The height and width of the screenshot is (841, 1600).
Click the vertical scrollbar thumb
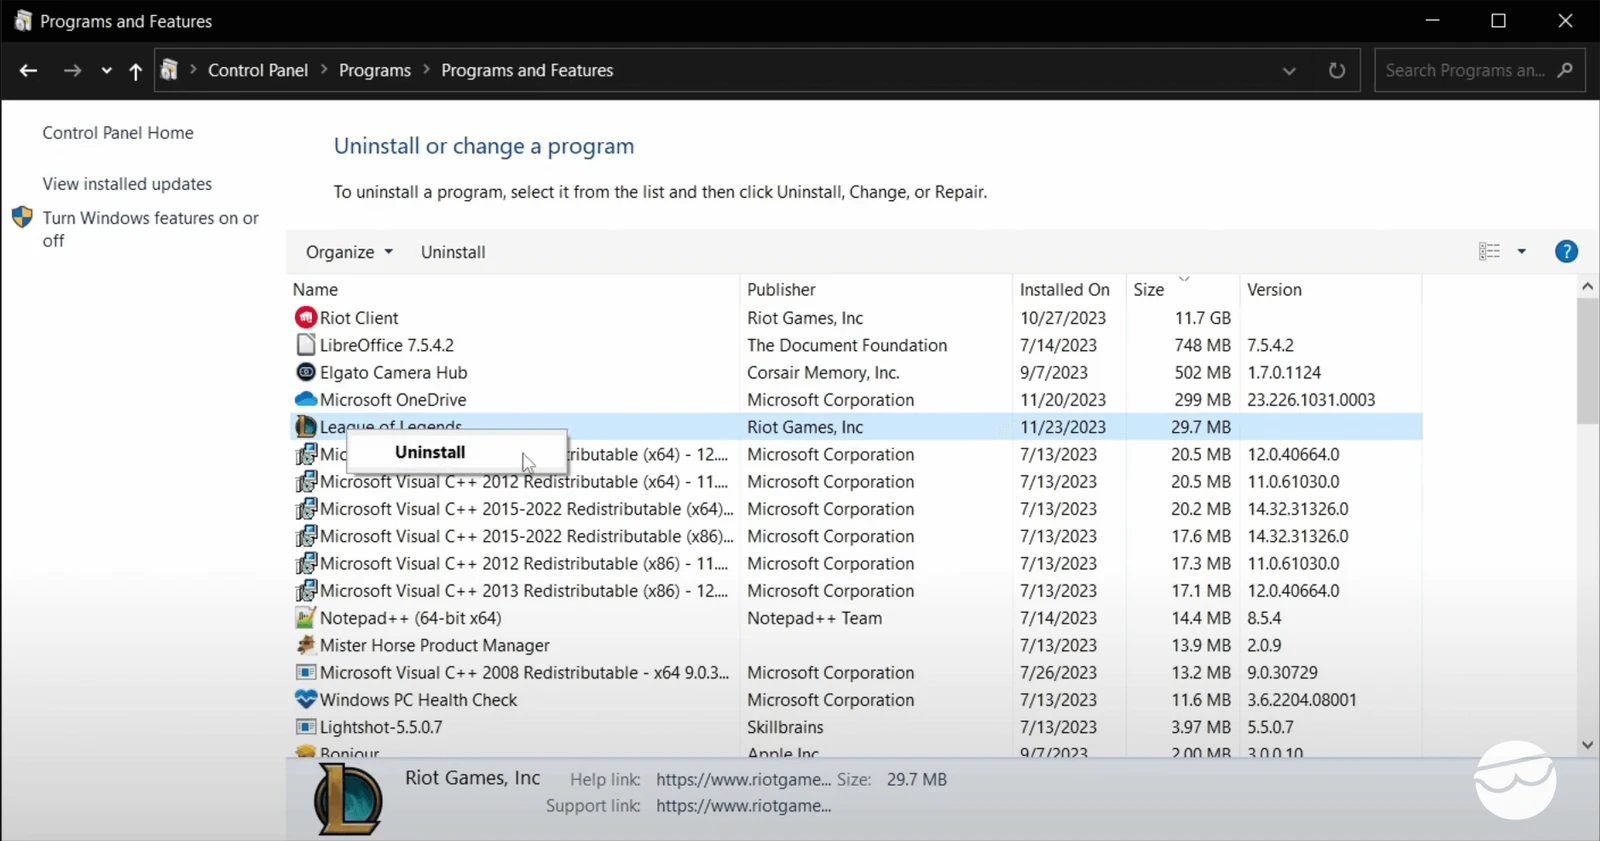click(x=1587, y=361)
